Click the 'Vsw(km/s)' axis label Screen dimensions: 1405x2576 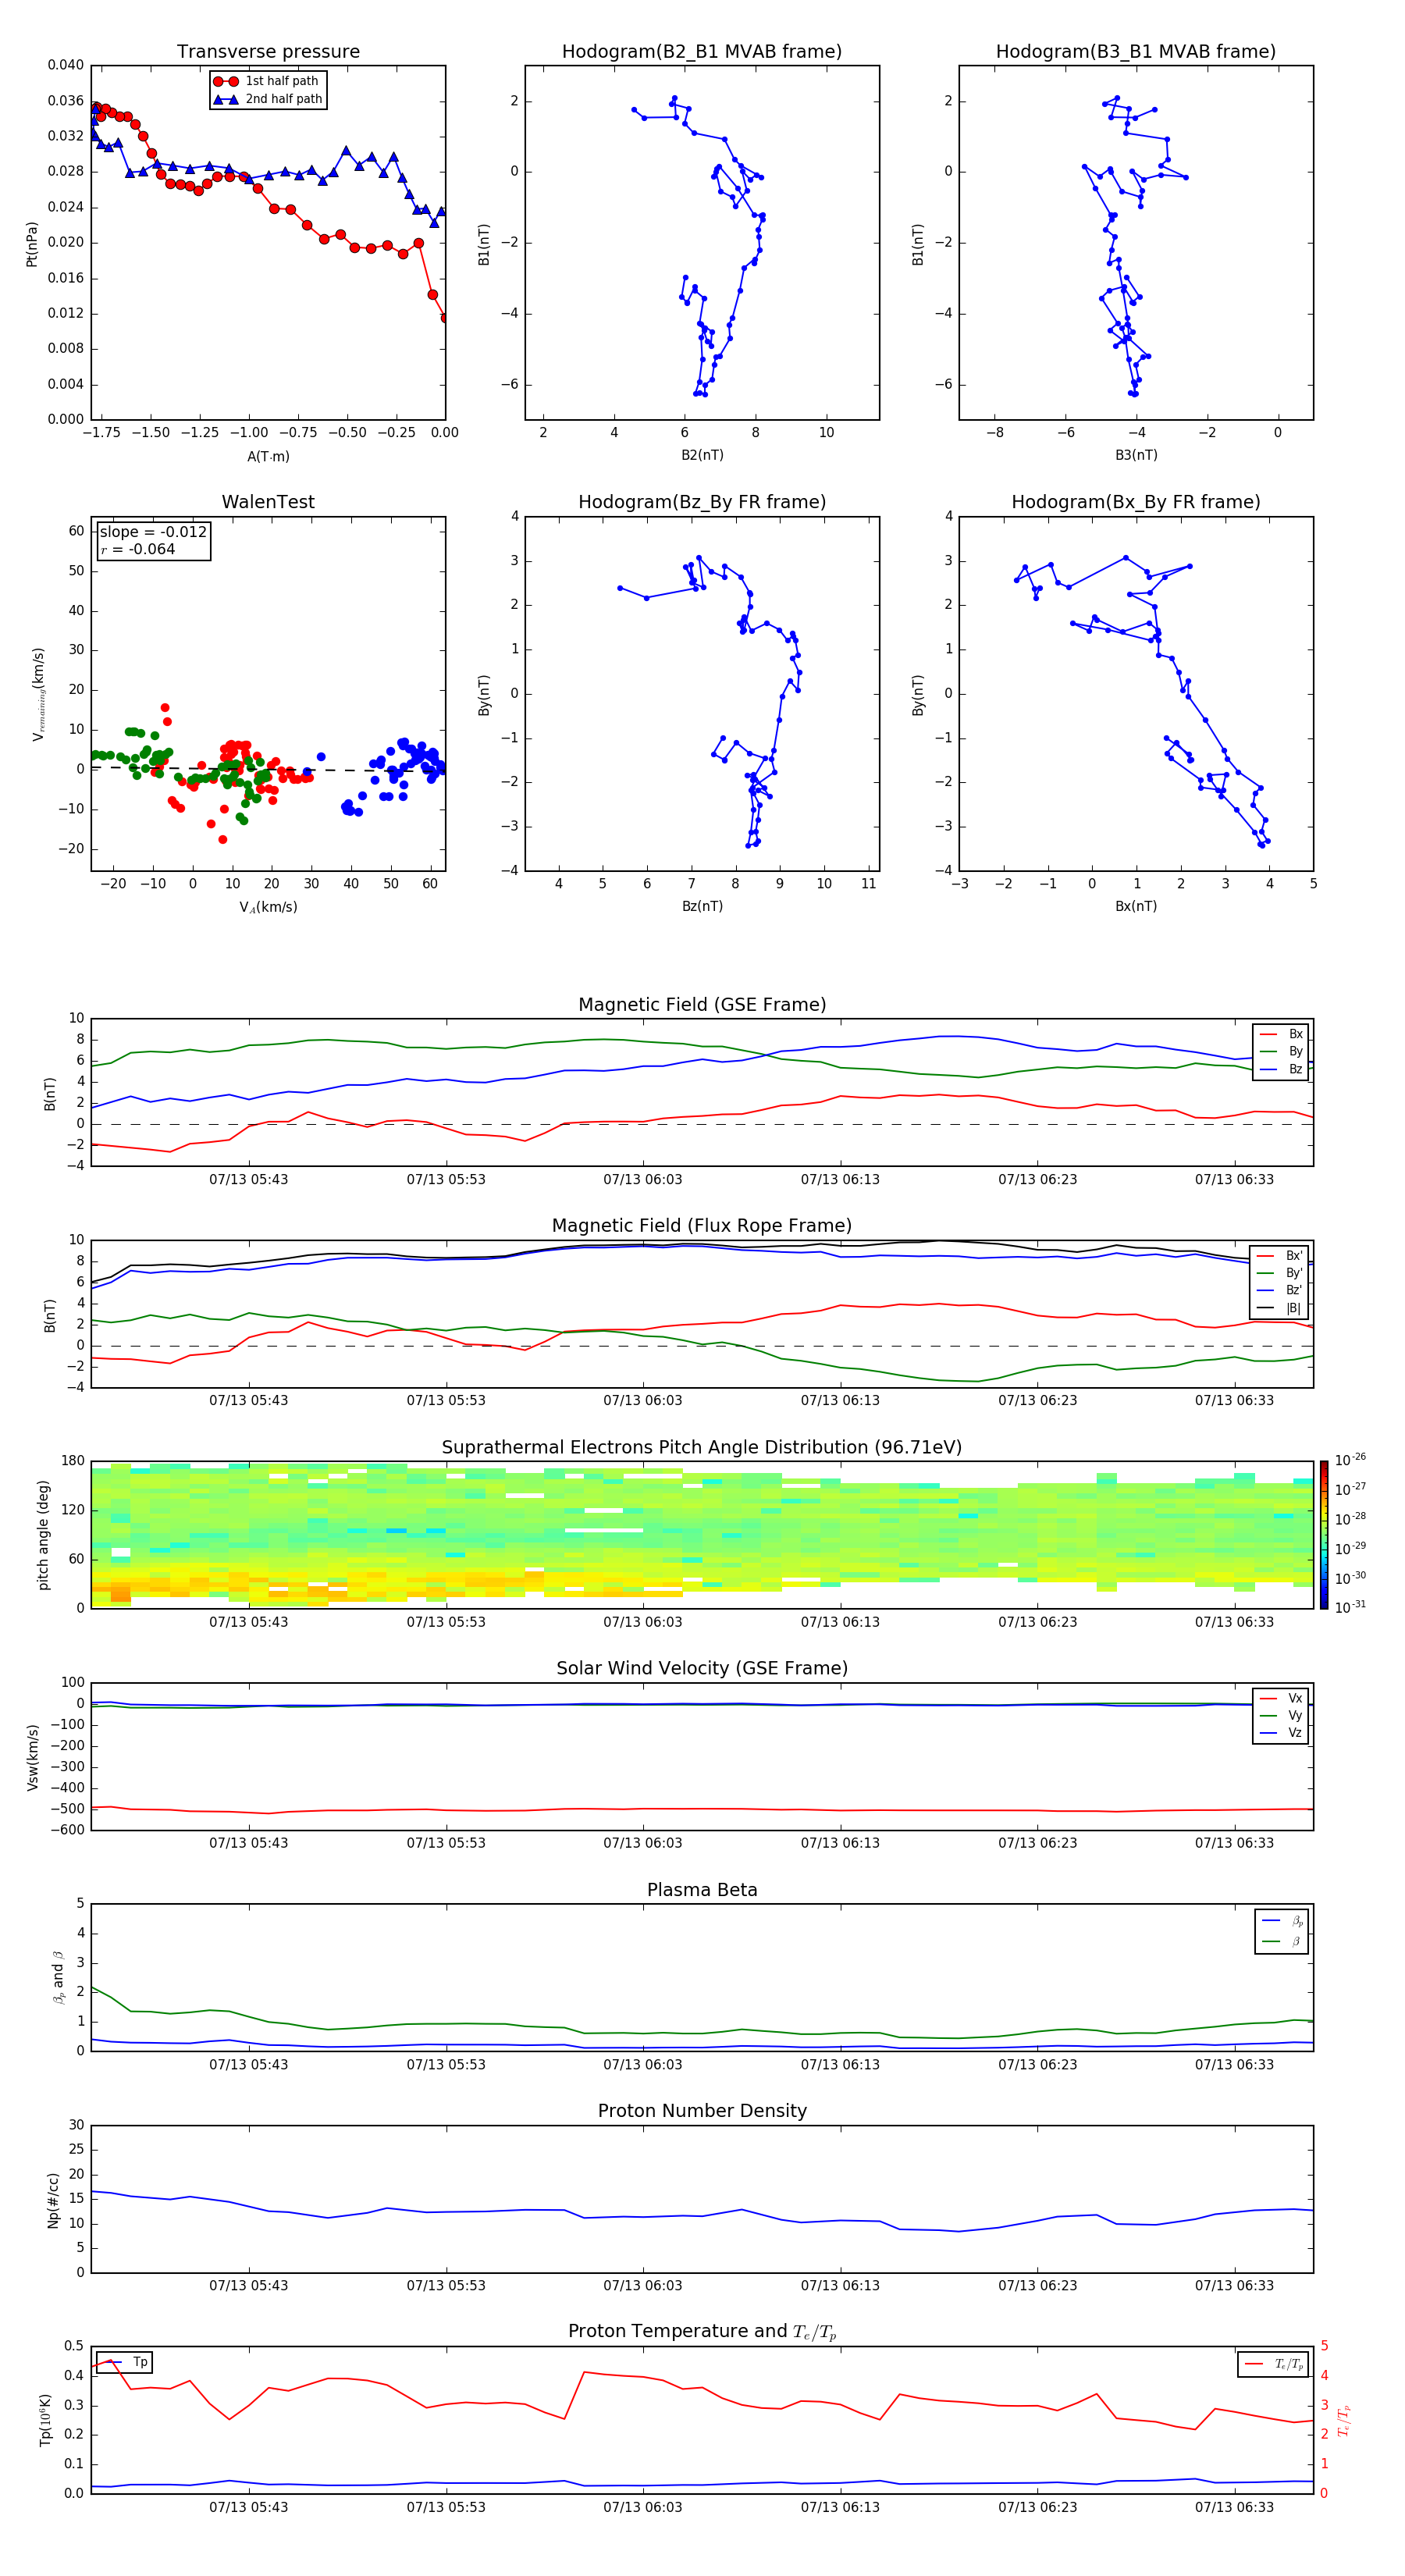pyautogui.click(x=32, y=1756)
